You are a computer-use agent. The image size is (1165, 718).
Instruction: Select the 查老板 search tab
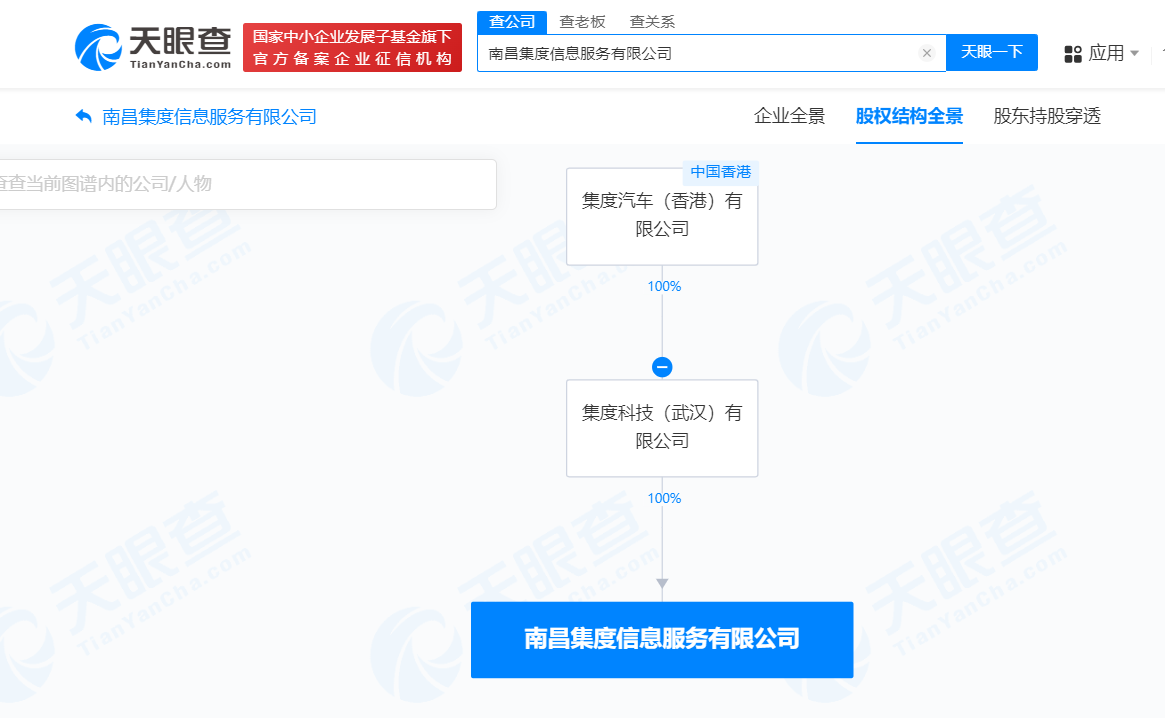582,22
